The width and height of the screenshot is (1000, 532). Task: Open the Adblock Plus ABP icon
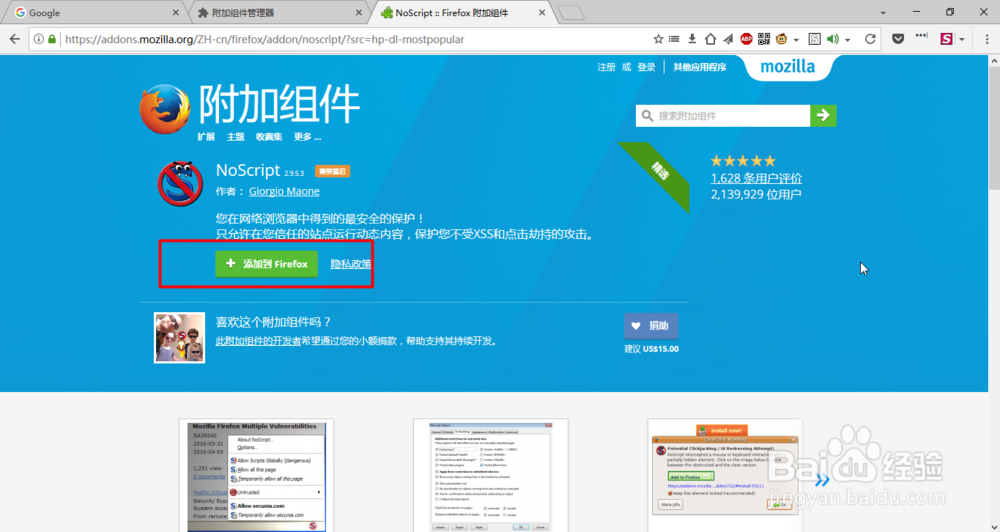[x=746, y=40]
